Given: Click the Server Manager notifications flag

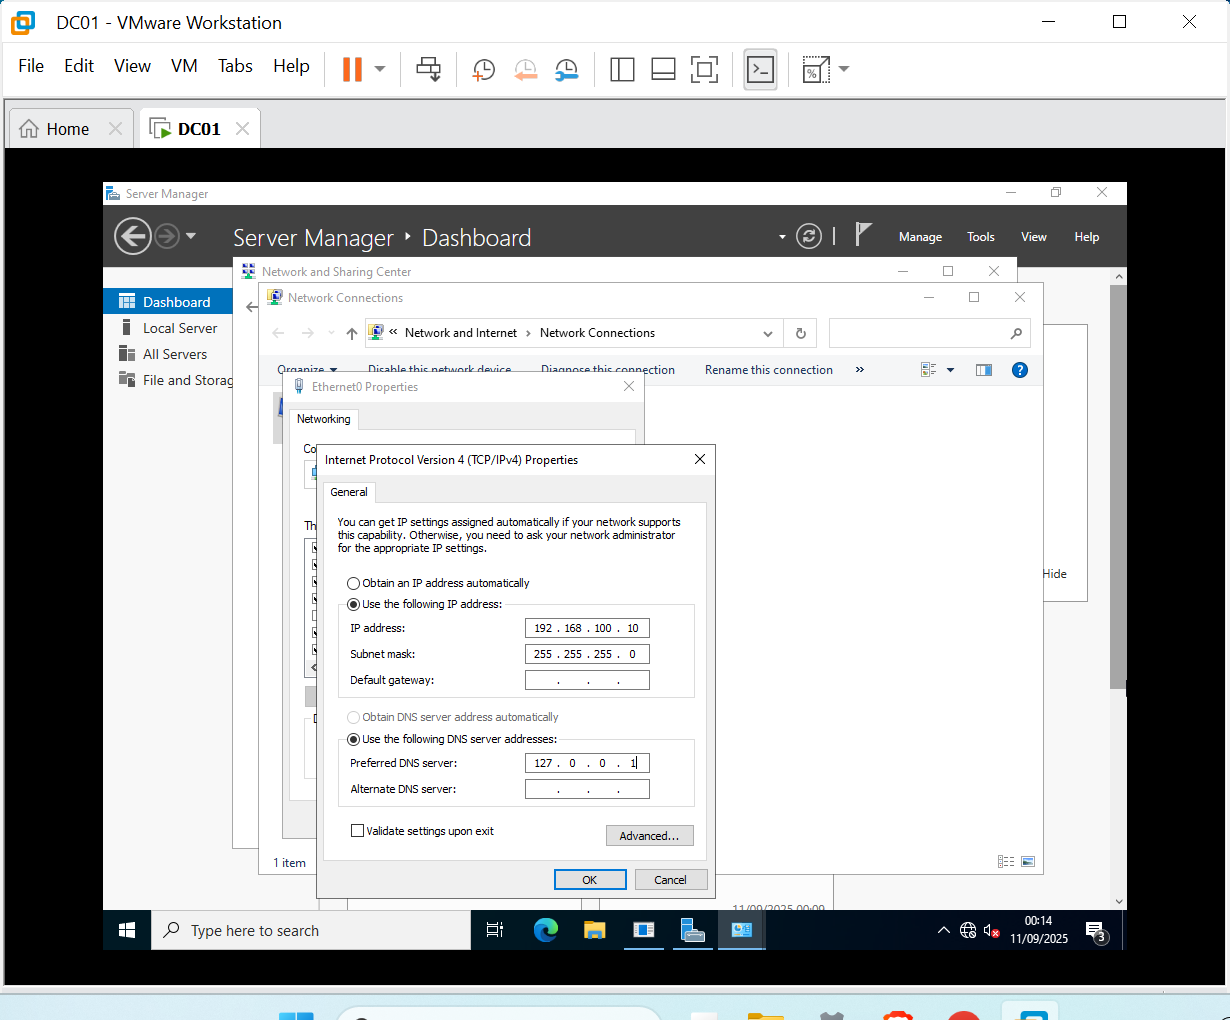Looking at the screenshot, I should [x=864, y=235].
